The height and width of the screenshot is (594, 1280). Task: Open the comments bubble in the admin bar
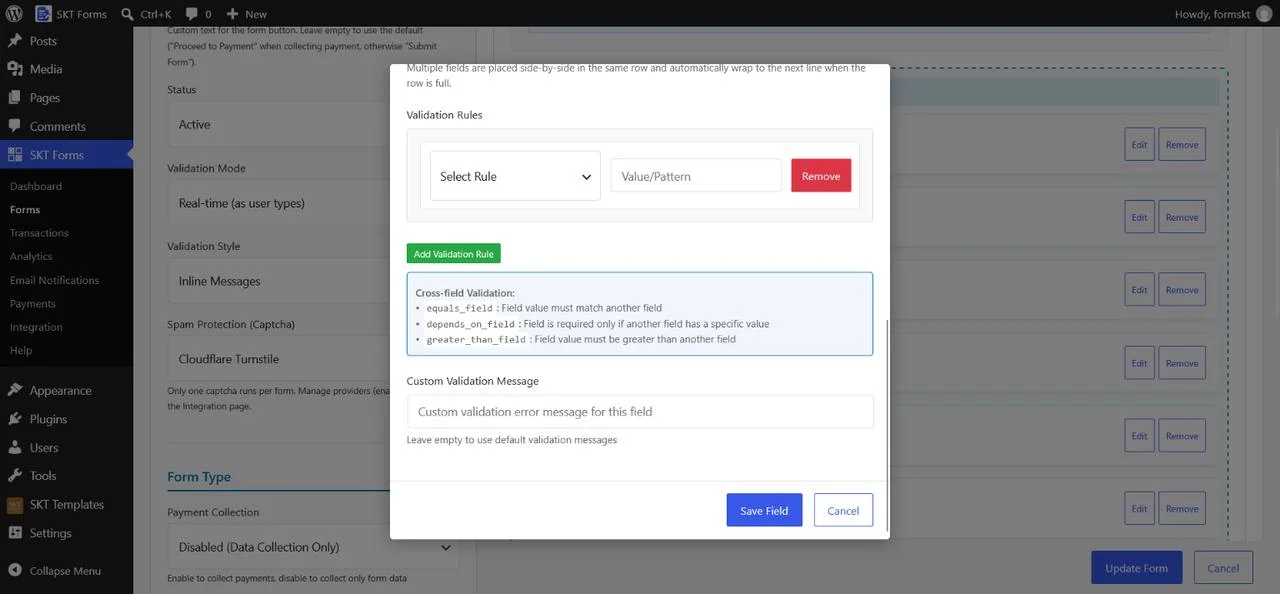point(198,14)
